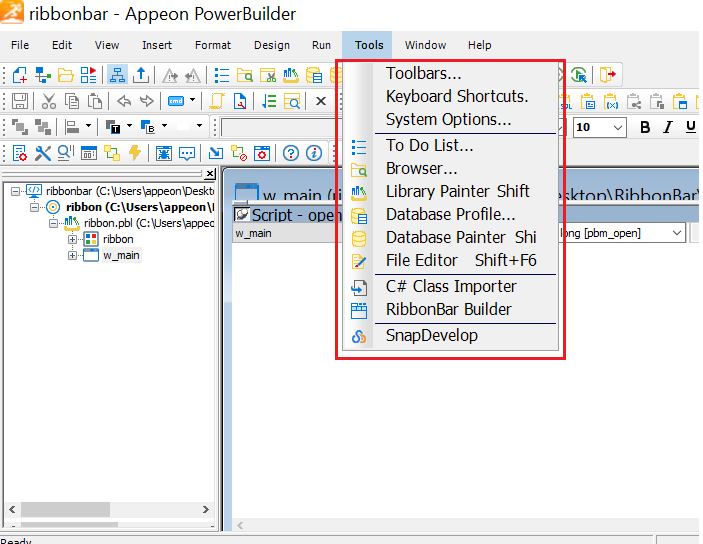Click the sort lines icon with green bars
The height and width of the screenshot is (544, 703).
pos(269,101)
